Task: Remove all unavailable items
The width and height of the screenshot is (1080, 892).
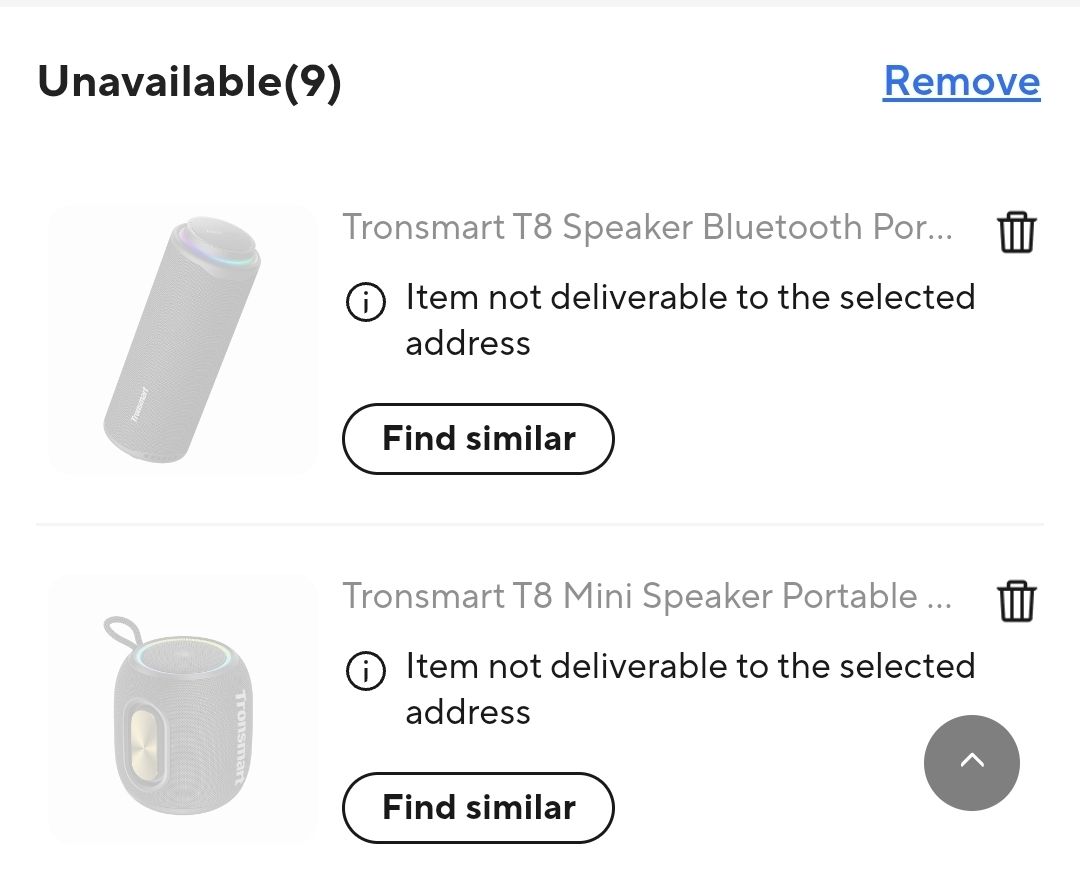Action: 961,81
